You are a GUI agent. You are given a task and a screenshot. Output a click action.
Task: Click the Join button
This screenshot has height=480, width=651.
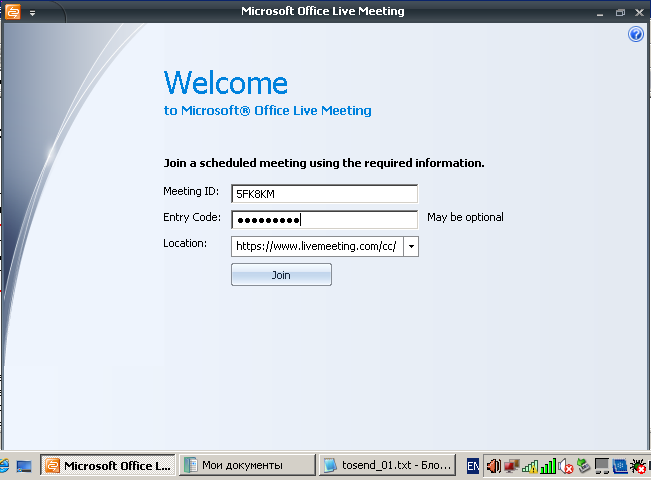(281, 275)
